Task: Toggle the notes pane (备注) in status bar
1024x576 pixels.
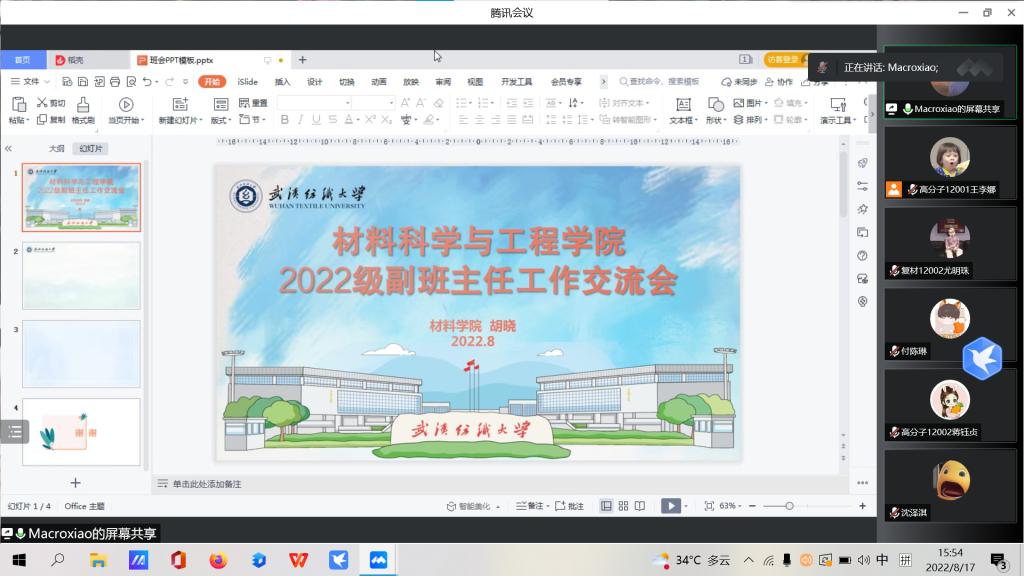Action: coord(532,506)
